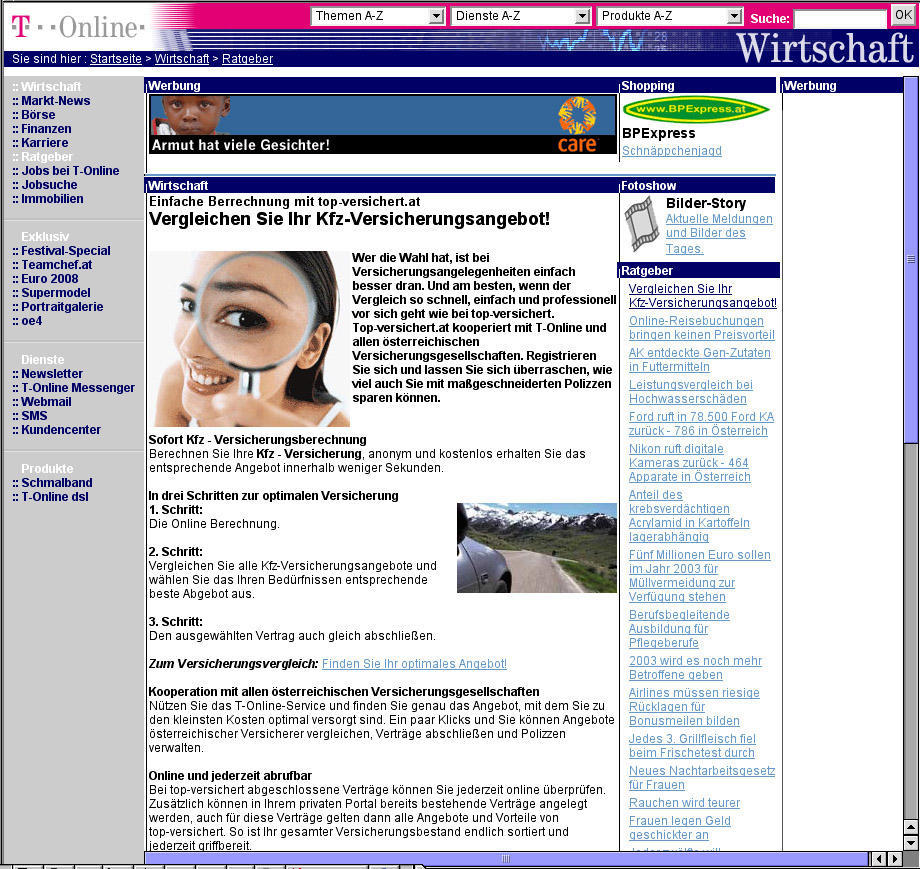Click the BPExpress shop logo
Screen dimensions: 920x869
pyautogui.click(x=695, y=108)
